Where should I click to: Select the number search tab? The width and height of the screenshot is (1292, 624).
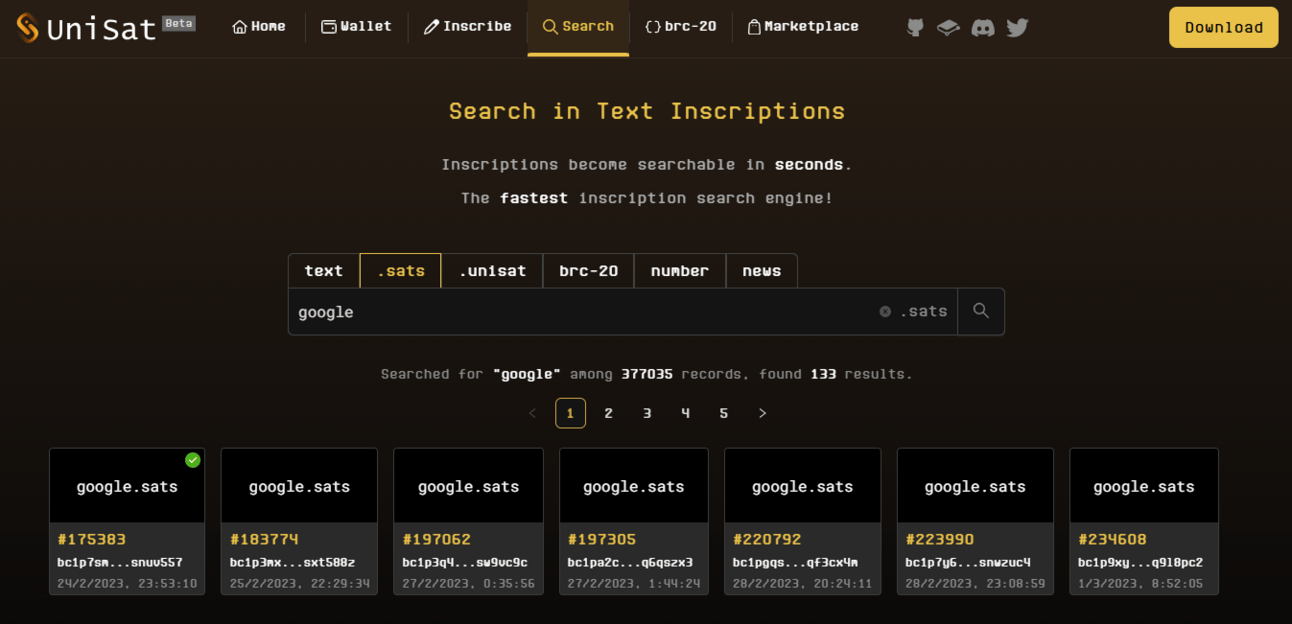pyautogui.click(x=680, y=271)
